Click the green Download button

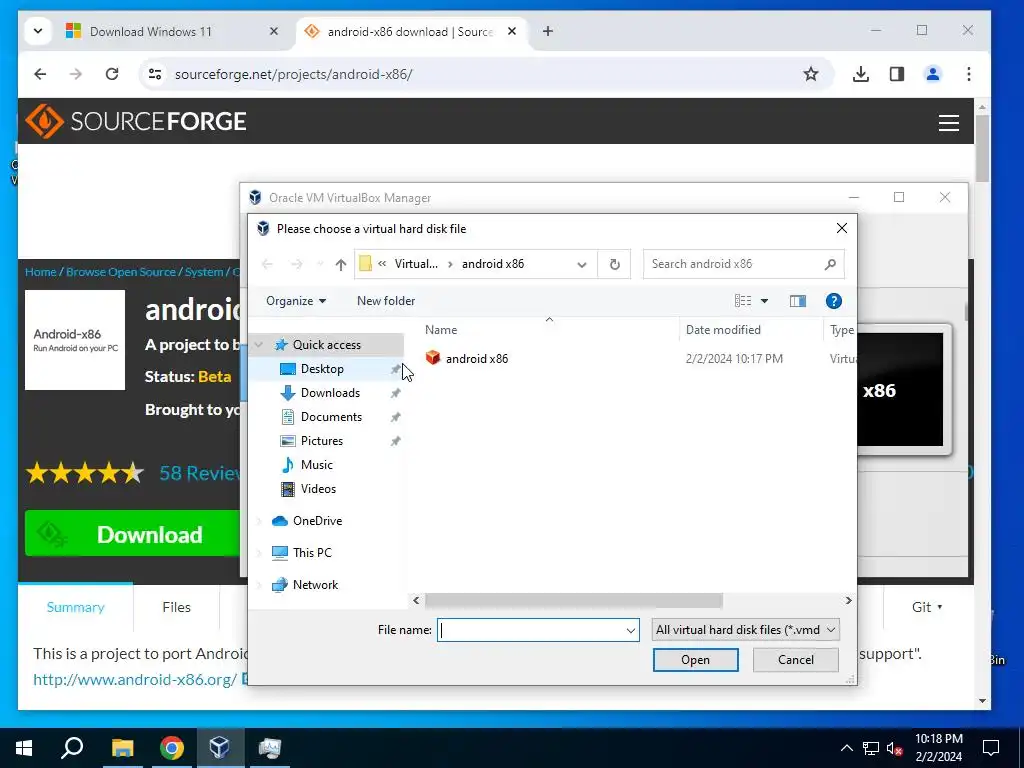133,534
